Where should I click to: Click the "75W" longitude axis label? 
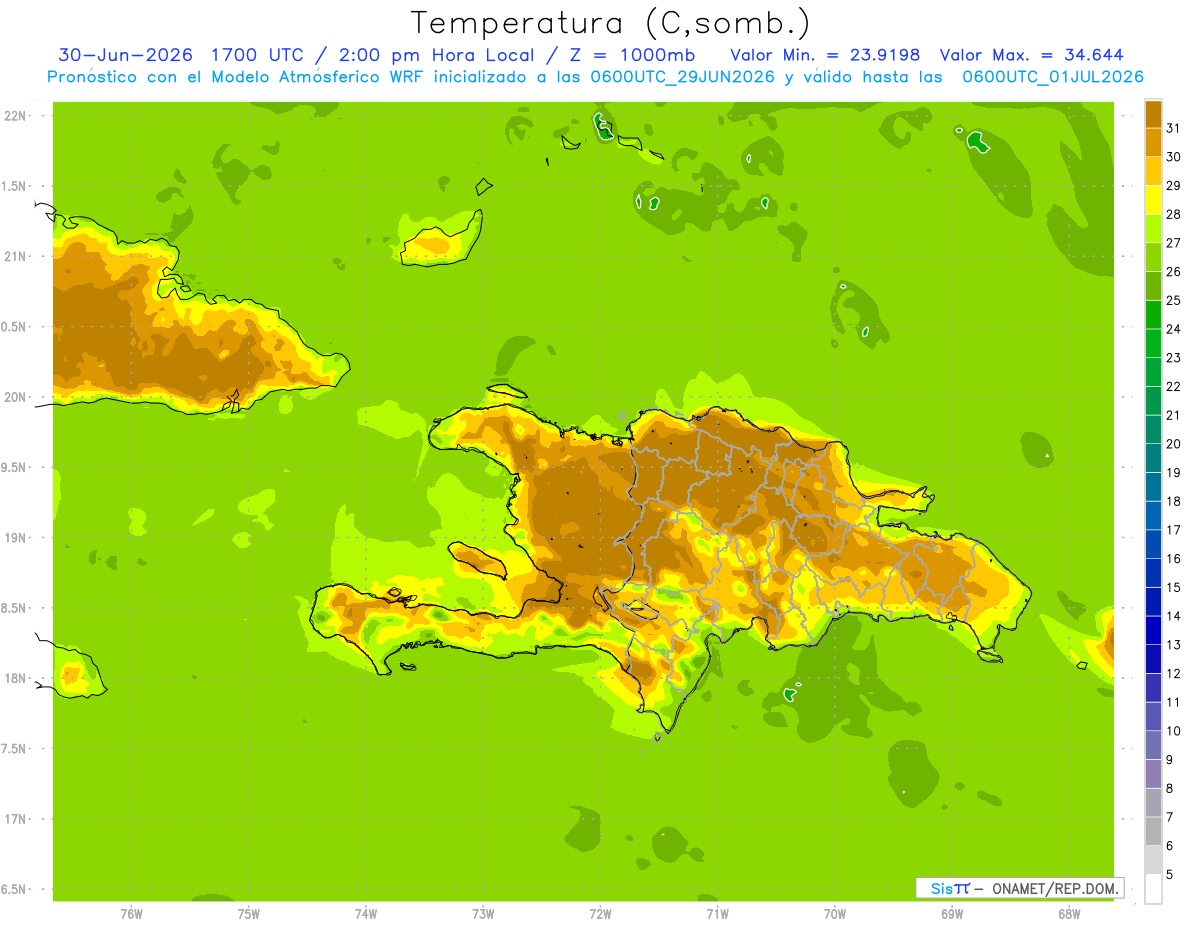click(x=249, y=914)
